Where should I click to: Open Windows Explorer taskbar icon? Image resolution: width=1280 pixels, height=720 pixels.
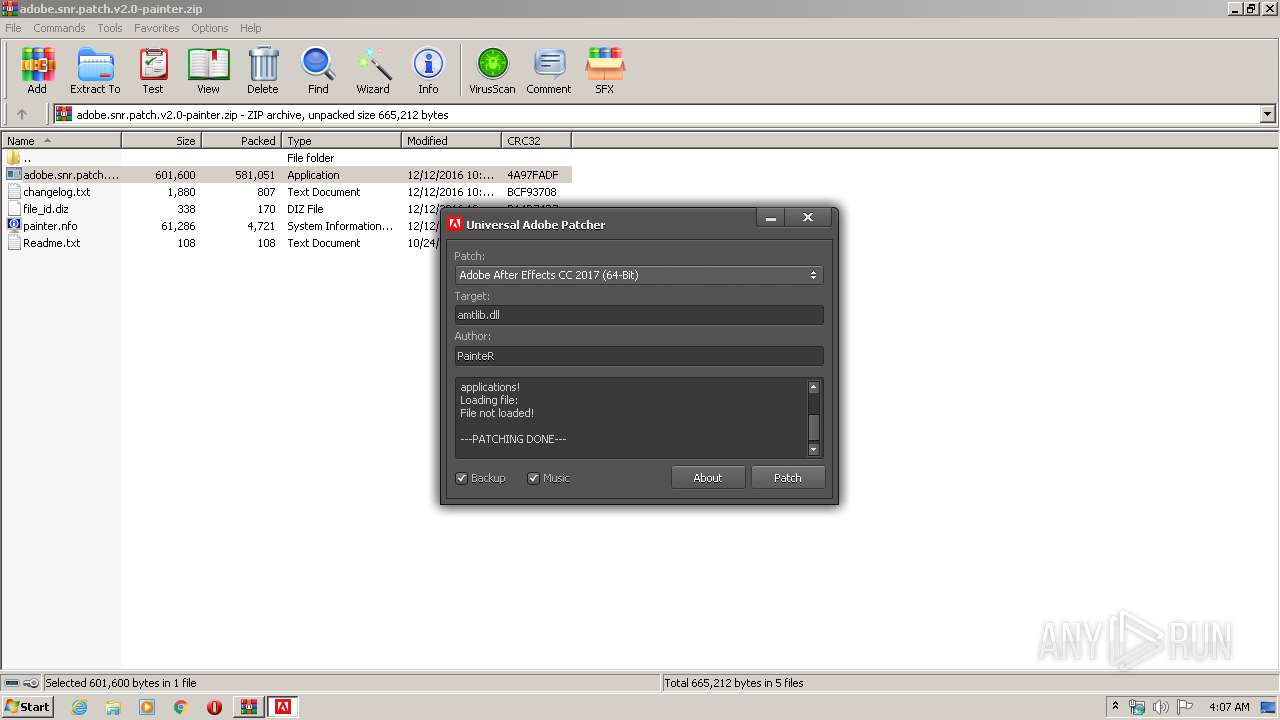[x=113, y=707]
